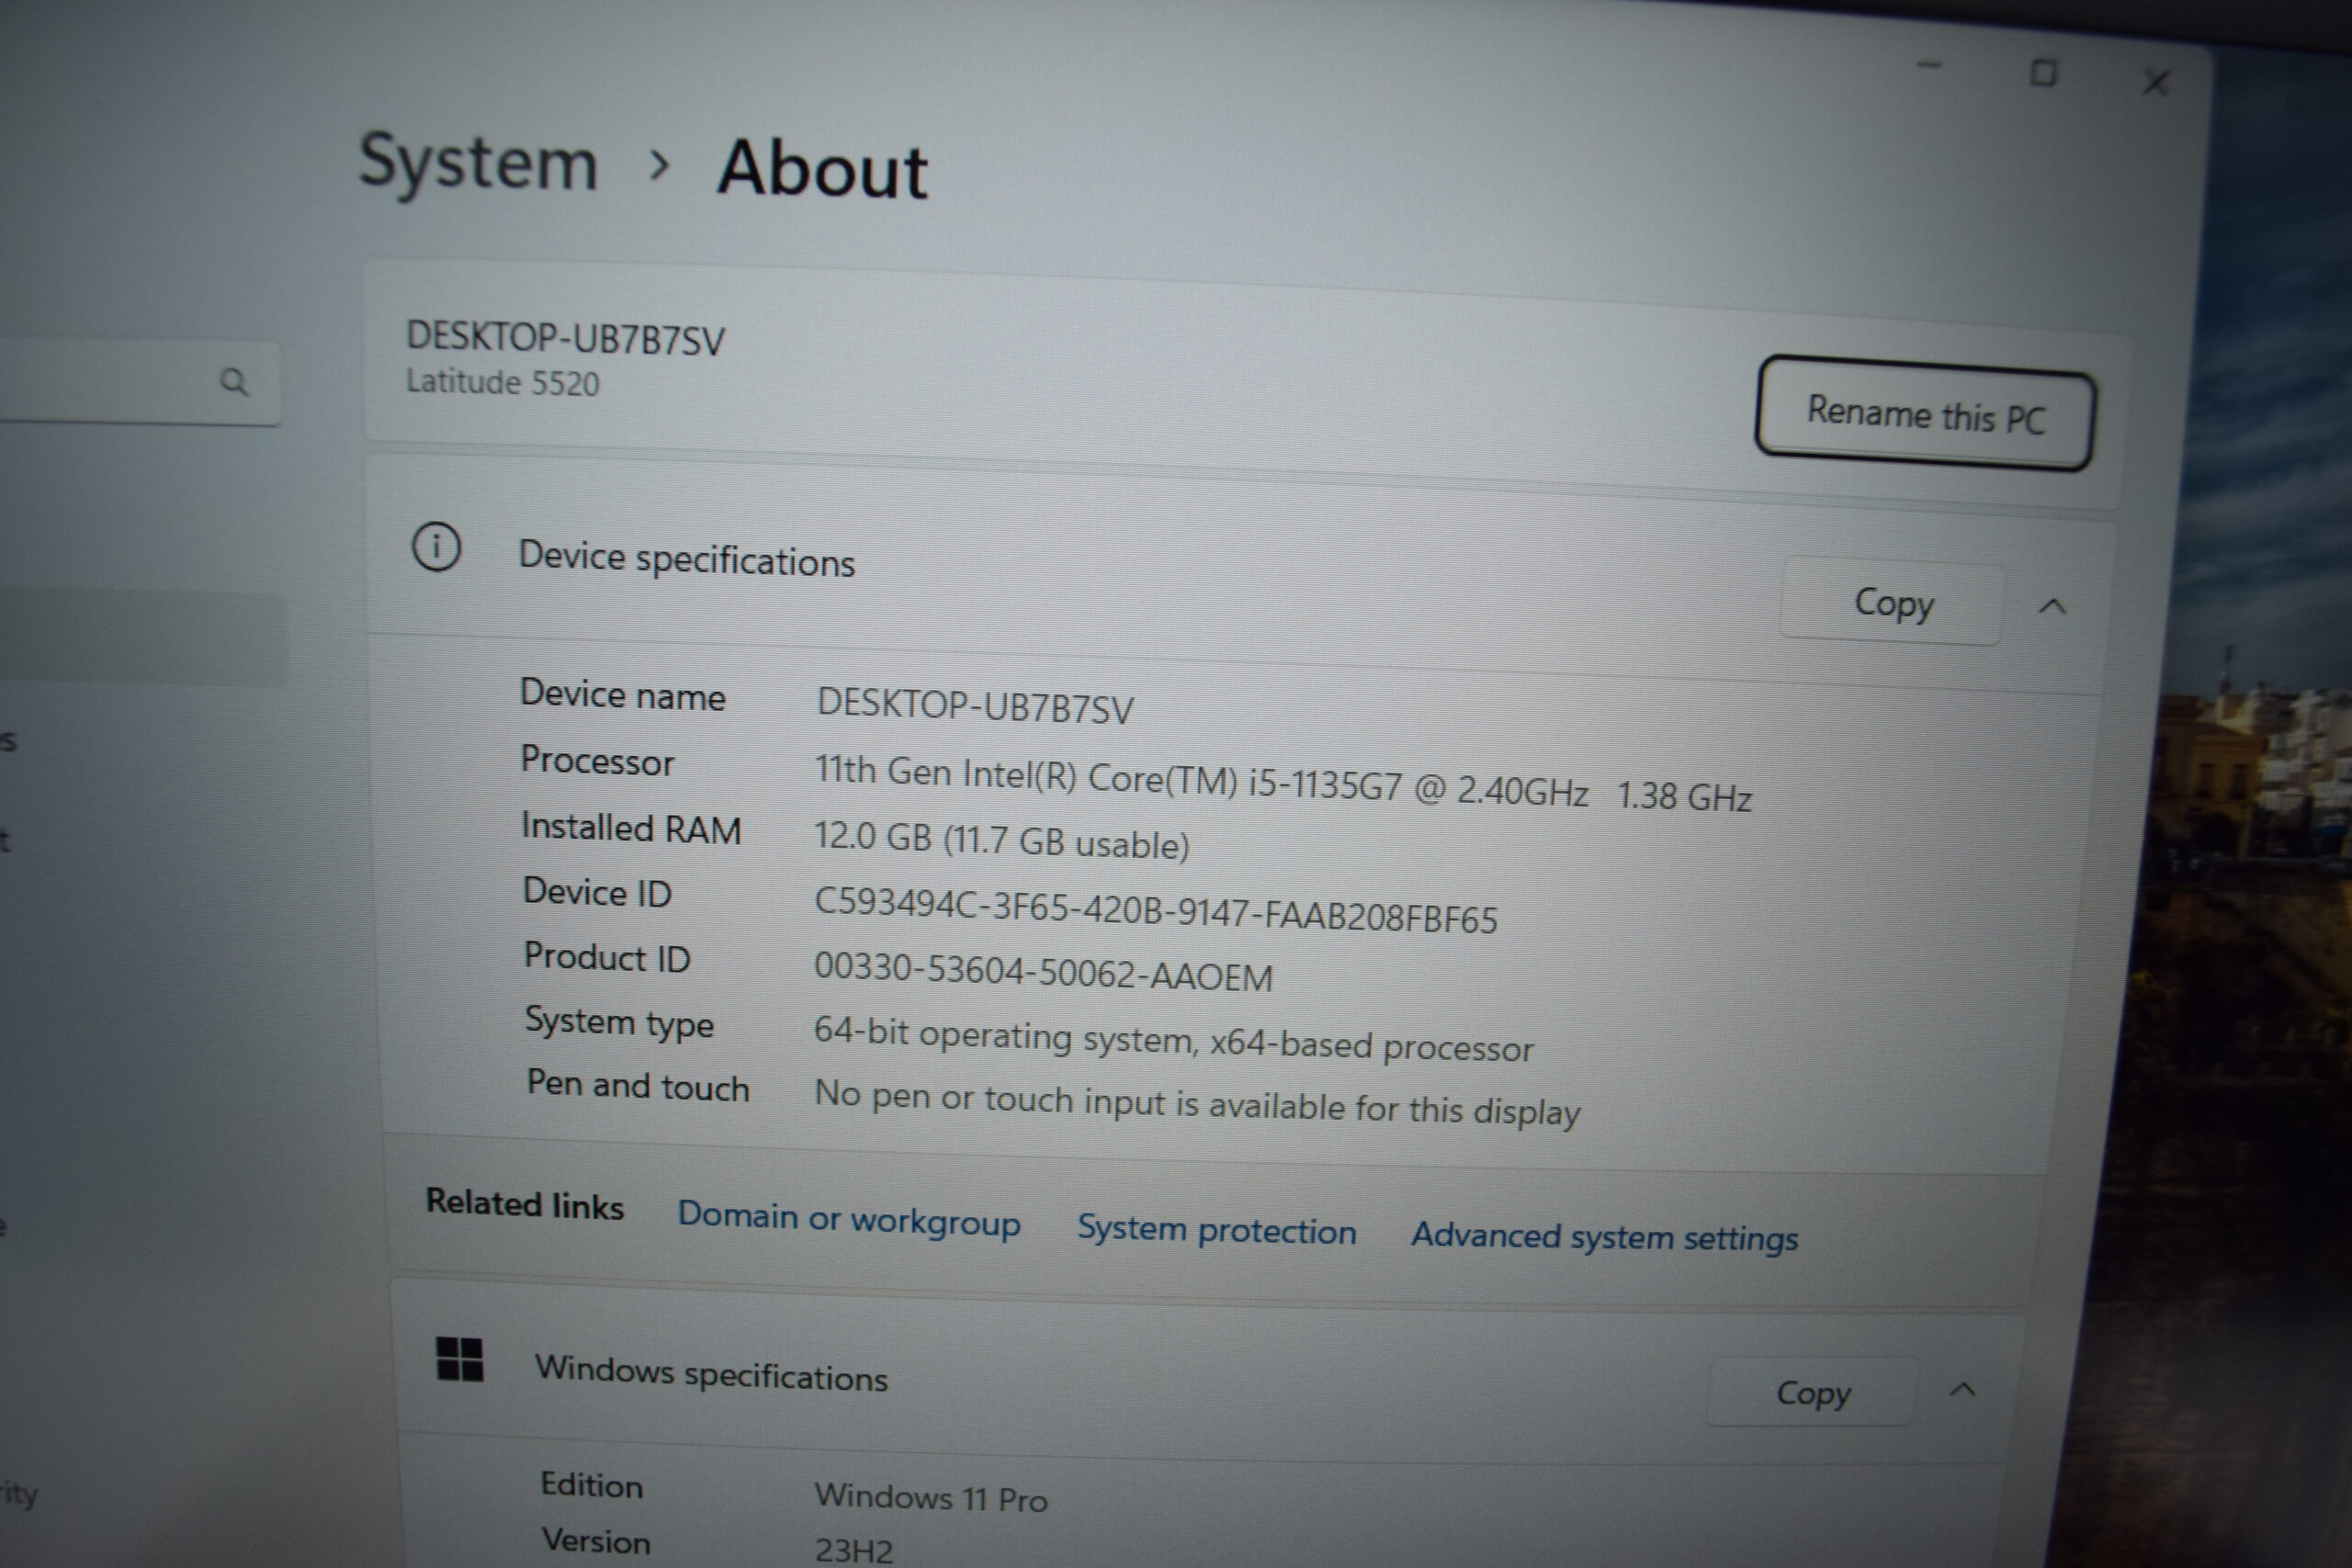Close the Settings window

tap(2156, 82)
